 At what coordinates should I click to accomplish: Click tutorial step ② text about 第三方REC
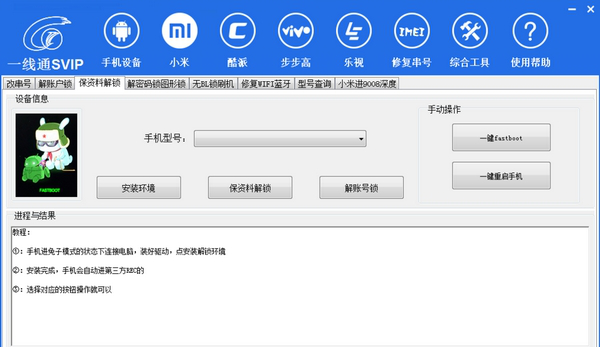point(78,270)
